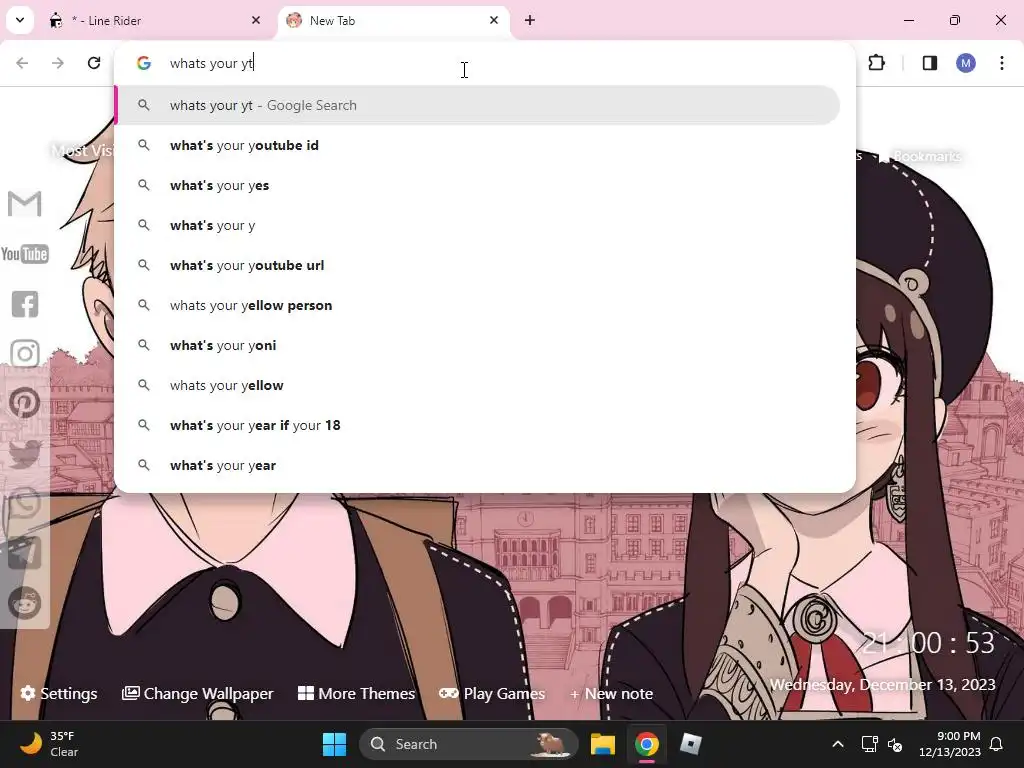The image size is (1024, 768).
Task: Open More Themes
Action: tap(356, 694)
